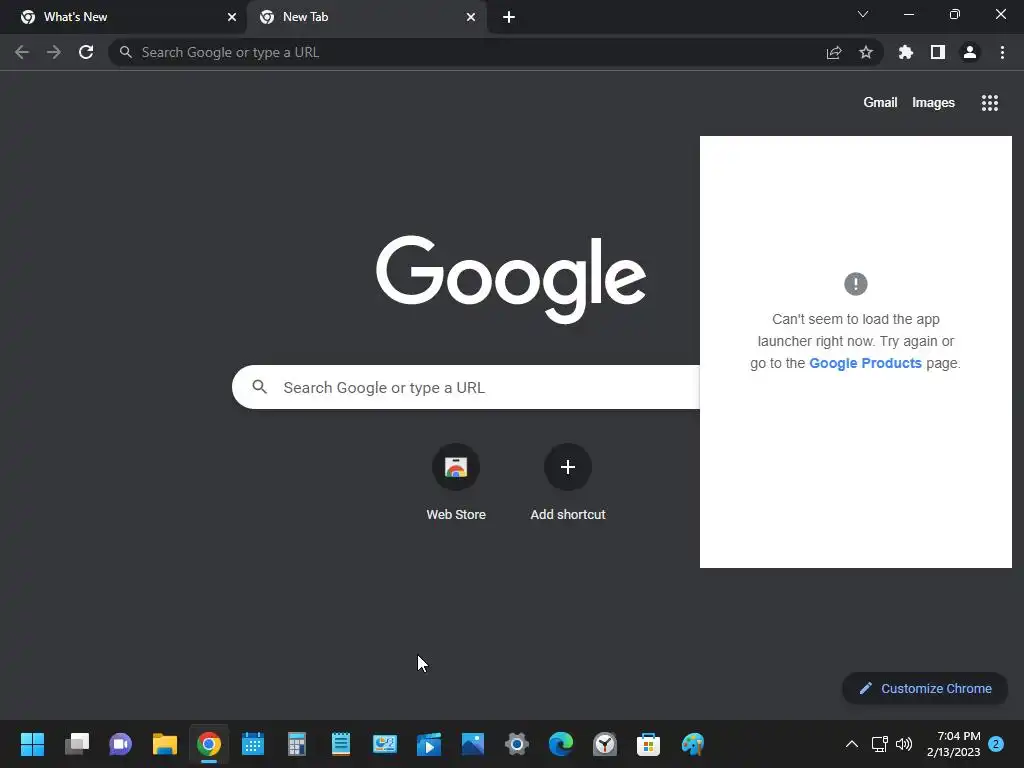Open Notepad from the taskbar

[341, 744]
